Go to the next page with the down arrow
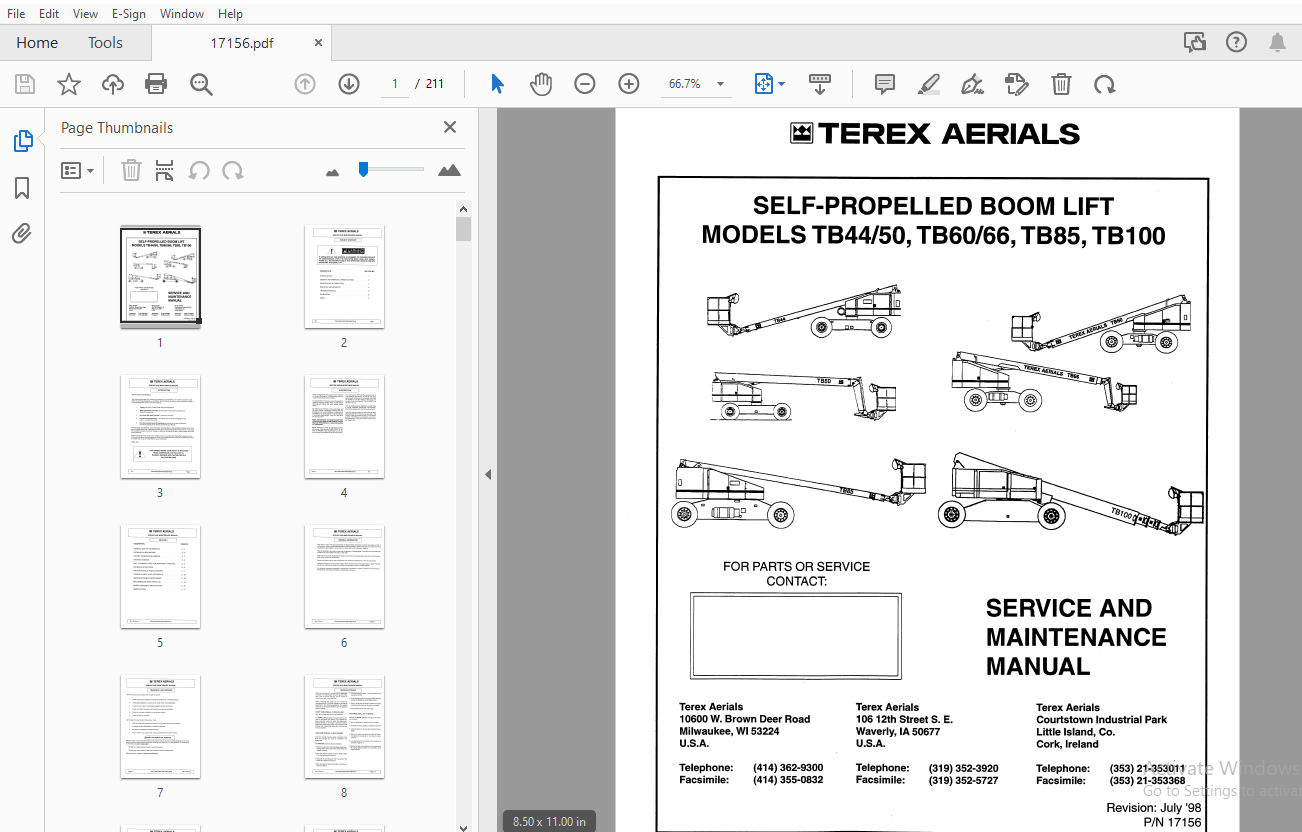 pos(349,84)
